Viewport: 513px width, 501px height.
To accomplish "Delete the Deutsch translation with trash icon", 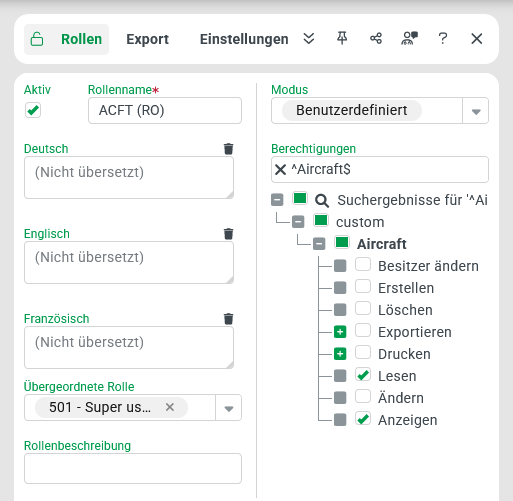I will 229,149.
